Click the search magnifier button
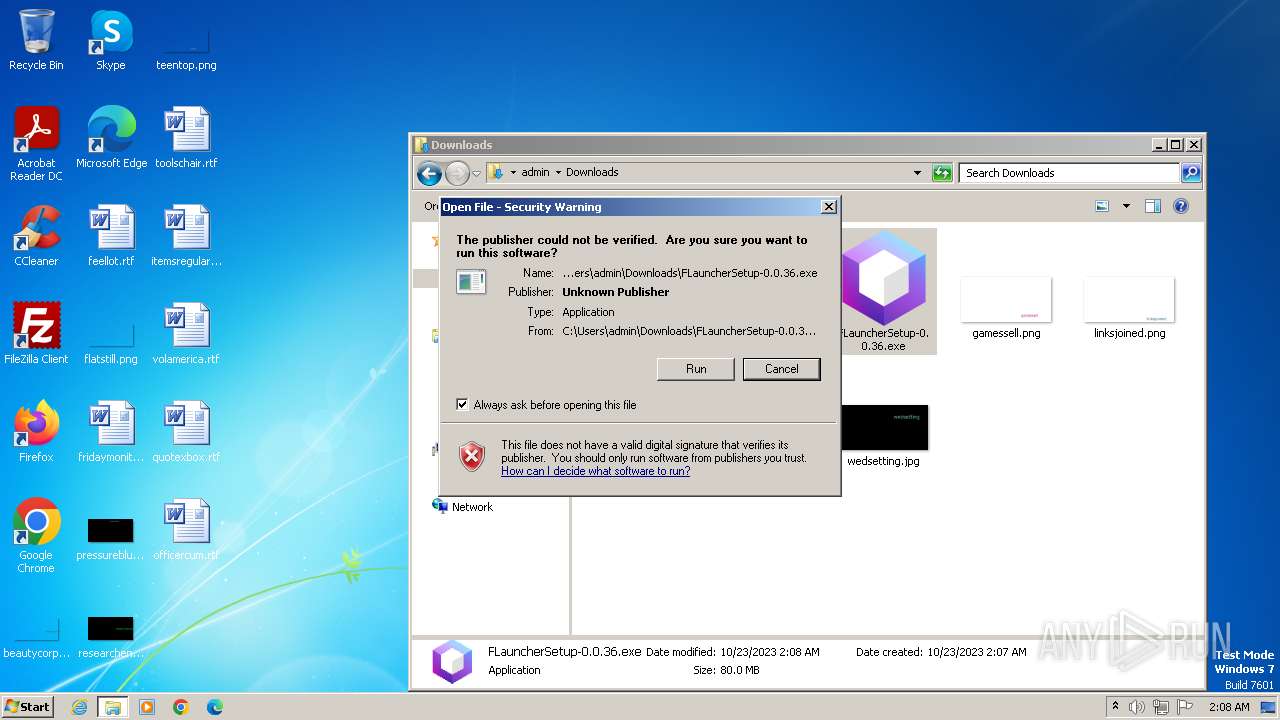The height and width of the screenshot is (720, 1280). click(1190, 173)
